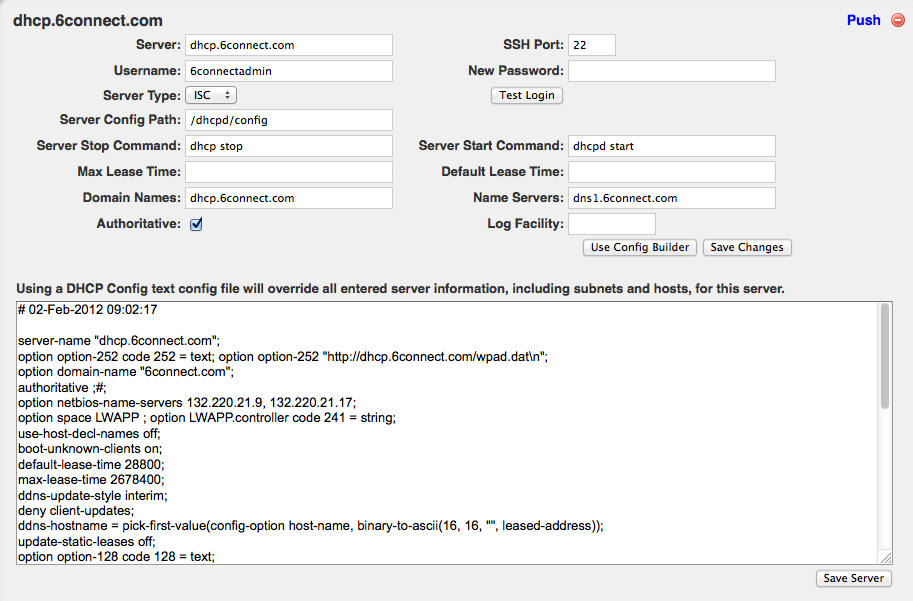Click the 'server-name "dhcp.6connect.com";' line

coord(119,341)
